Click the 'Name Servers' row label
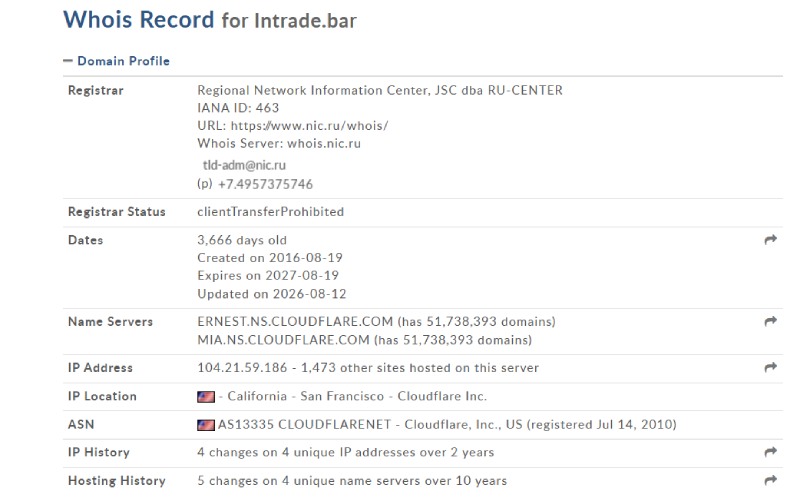This screenshot has width=800, height=498. pyautogui.click(x=110, y=321)
